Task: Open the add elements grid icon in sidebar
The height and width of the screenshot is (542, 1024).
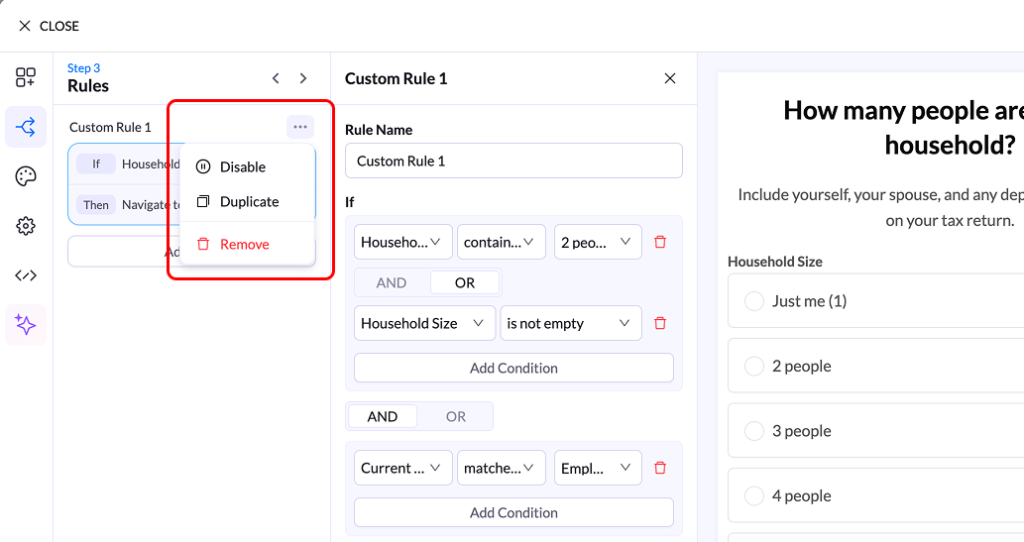Action: coord(25,77)
